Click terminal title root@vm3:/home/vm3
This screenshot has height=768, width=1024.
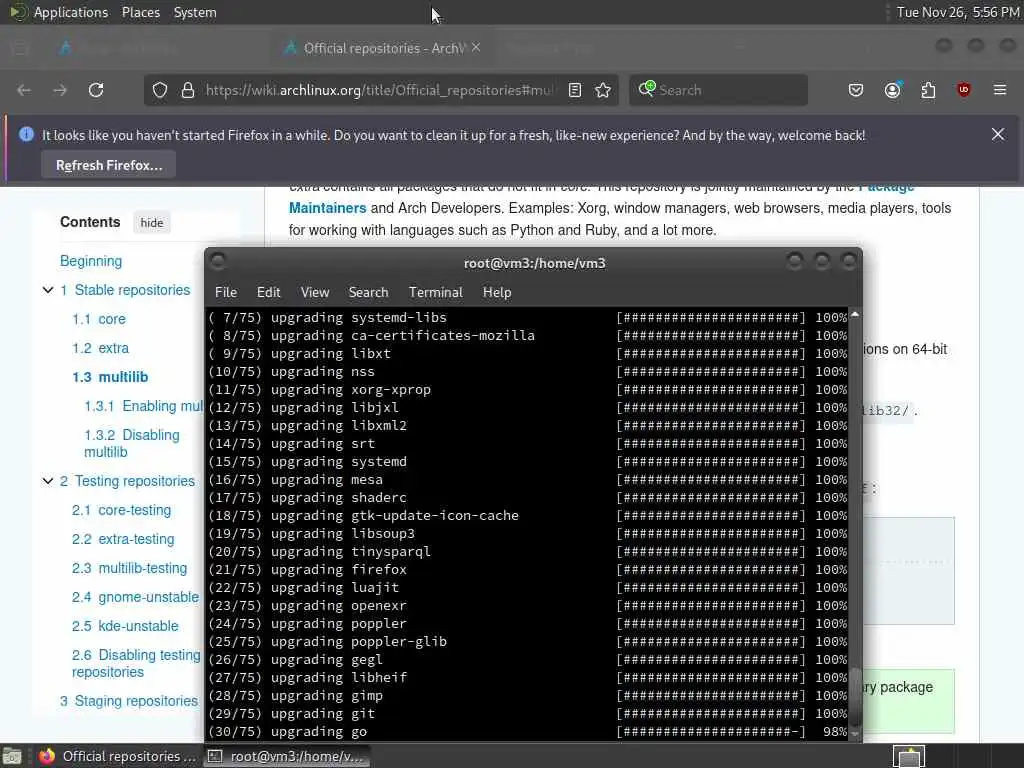point(534,263)
